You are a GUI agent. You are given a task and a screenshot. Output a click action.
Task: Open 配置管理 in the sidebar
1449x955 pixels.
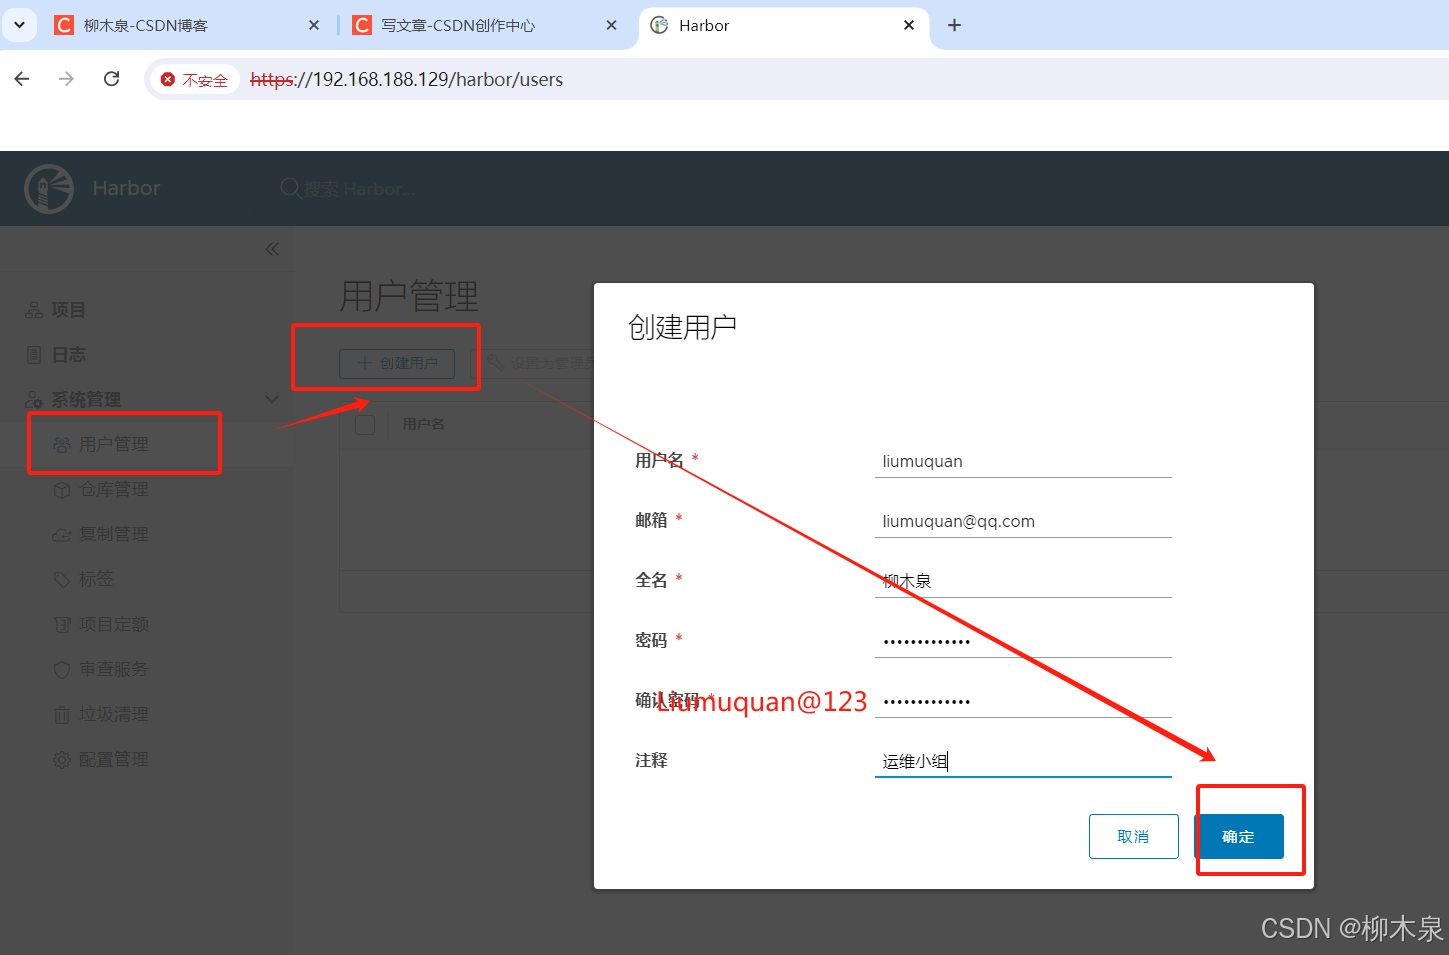(x=114, y=759)
